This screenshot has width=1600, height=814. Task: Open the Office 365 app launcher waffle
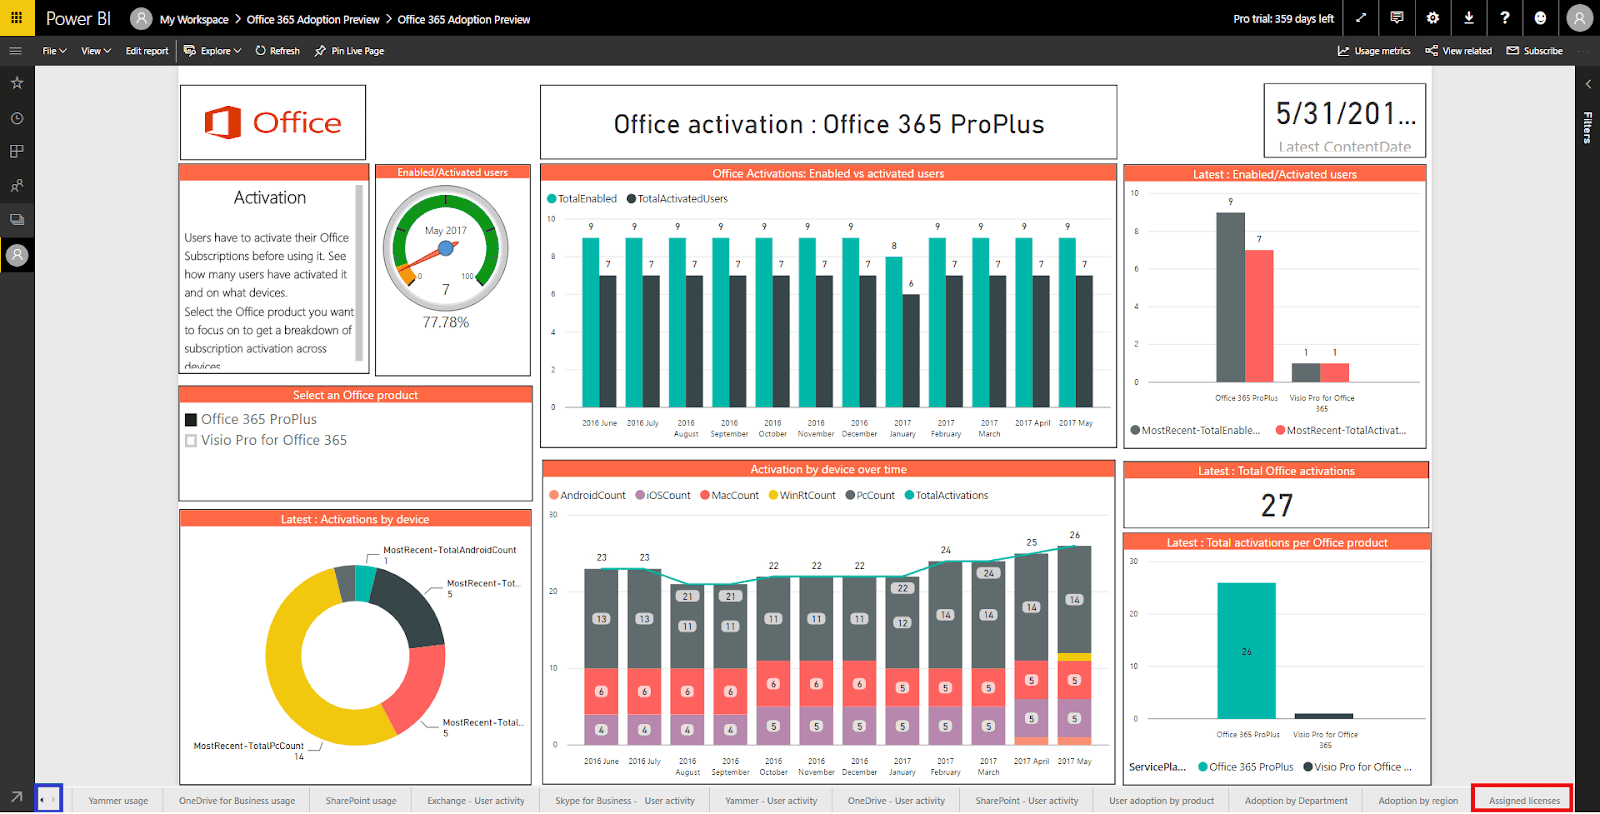pyautogui.click(x=17, y=18)
